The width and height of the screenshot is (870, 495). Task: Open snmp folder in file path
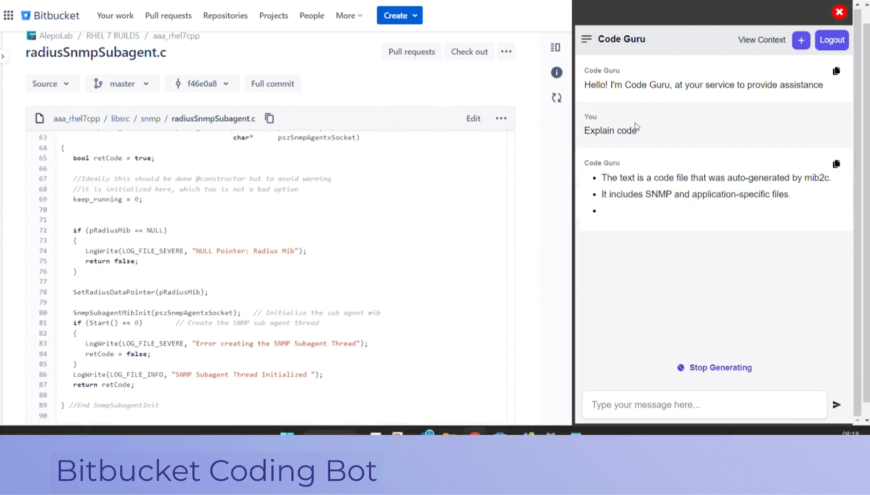(x=150, y=118)
